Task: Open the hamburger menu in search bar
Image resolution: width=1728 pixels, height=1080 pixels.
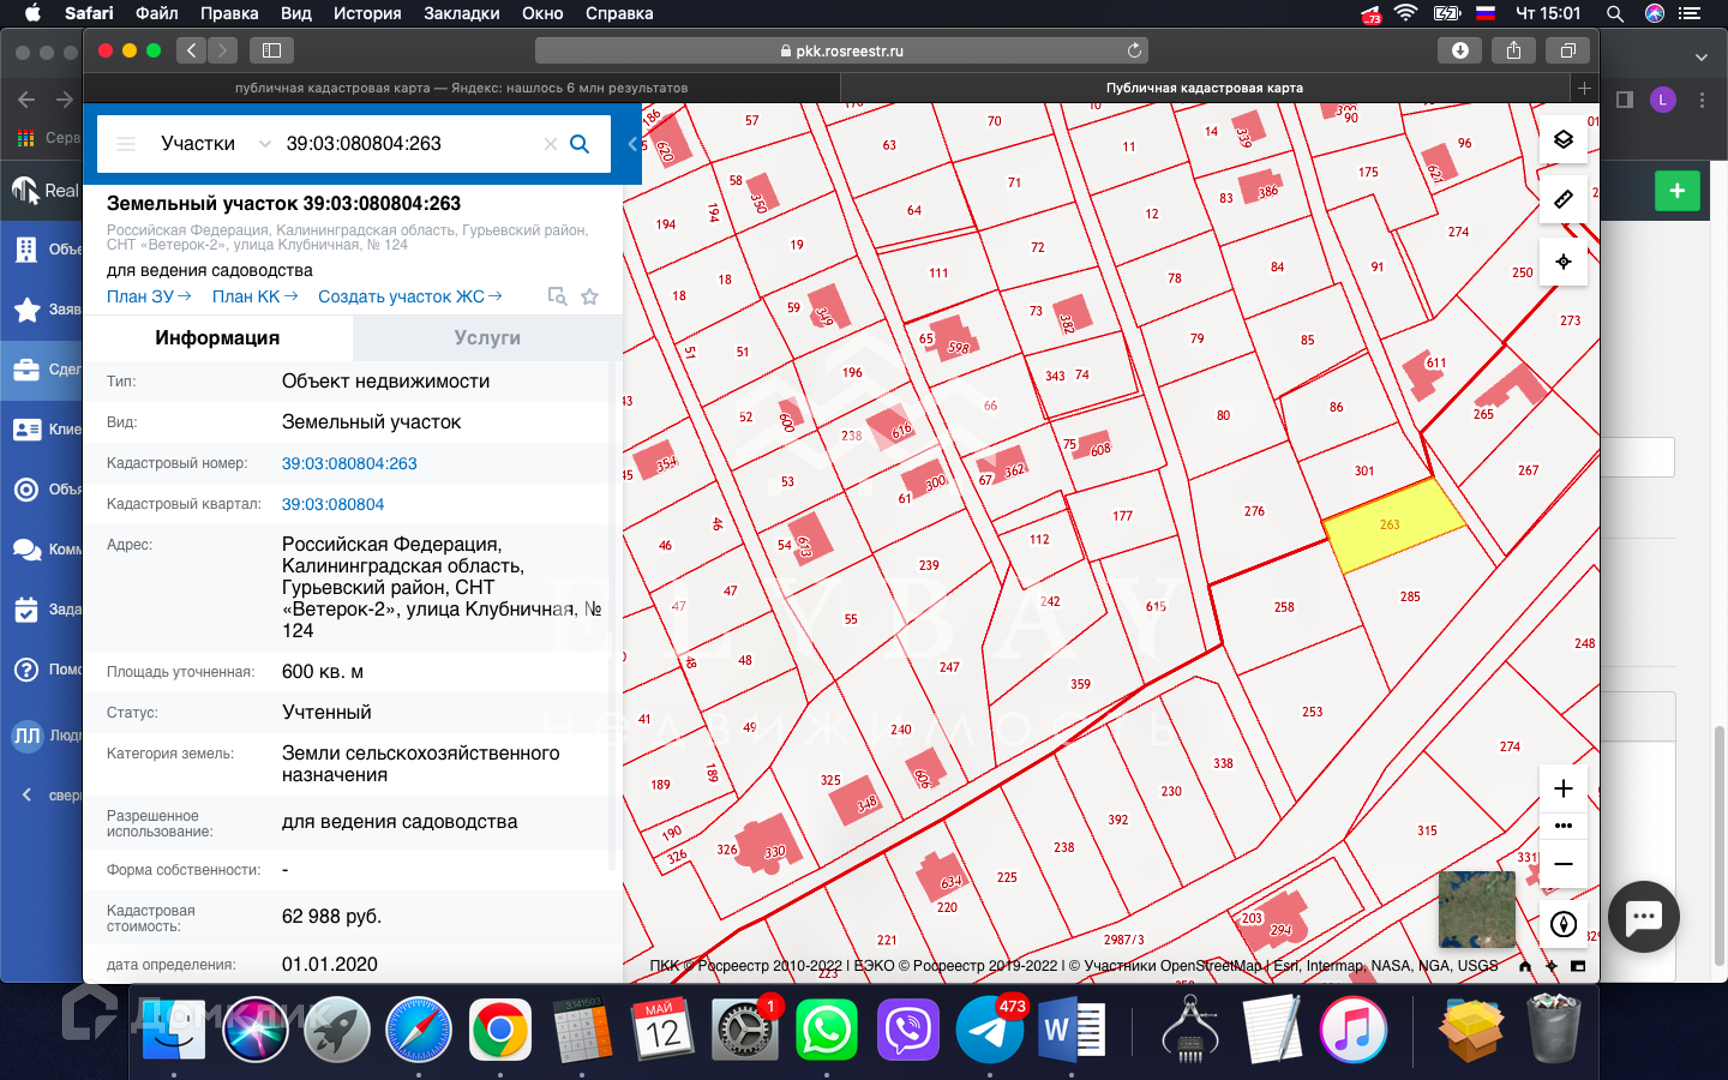Action: click(x=126, y=144)
